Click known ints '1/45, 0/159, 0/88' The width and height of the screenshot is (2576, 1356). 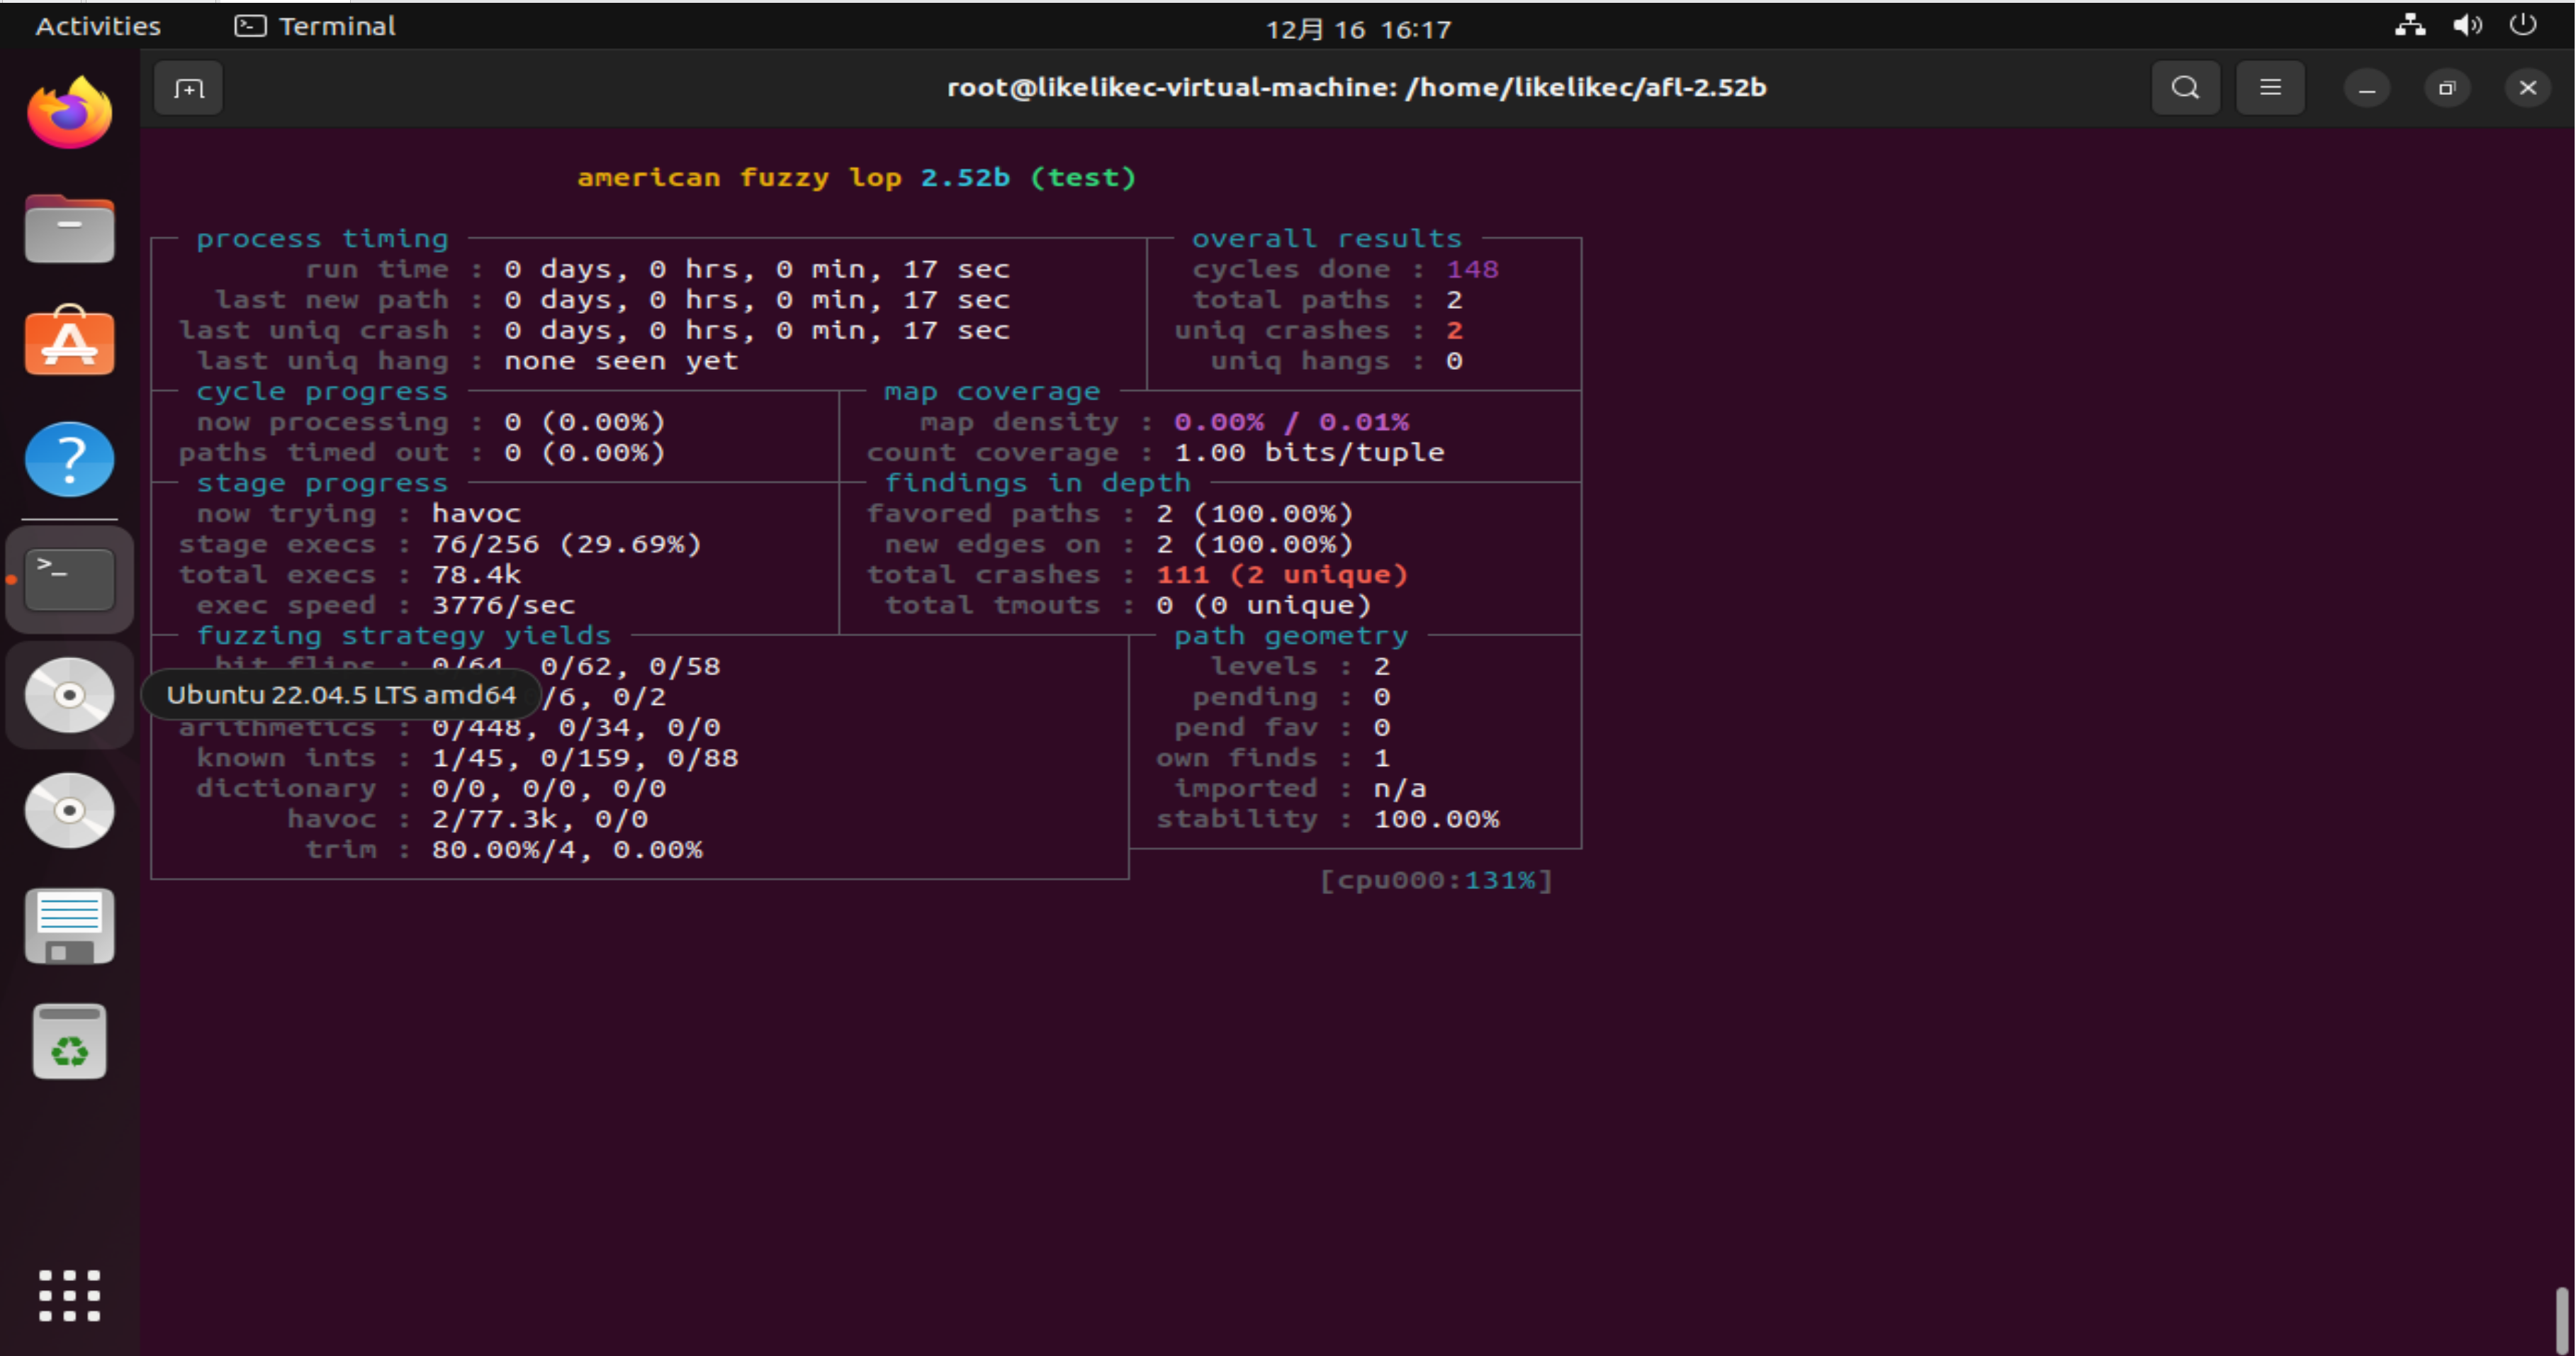point(585,758)
